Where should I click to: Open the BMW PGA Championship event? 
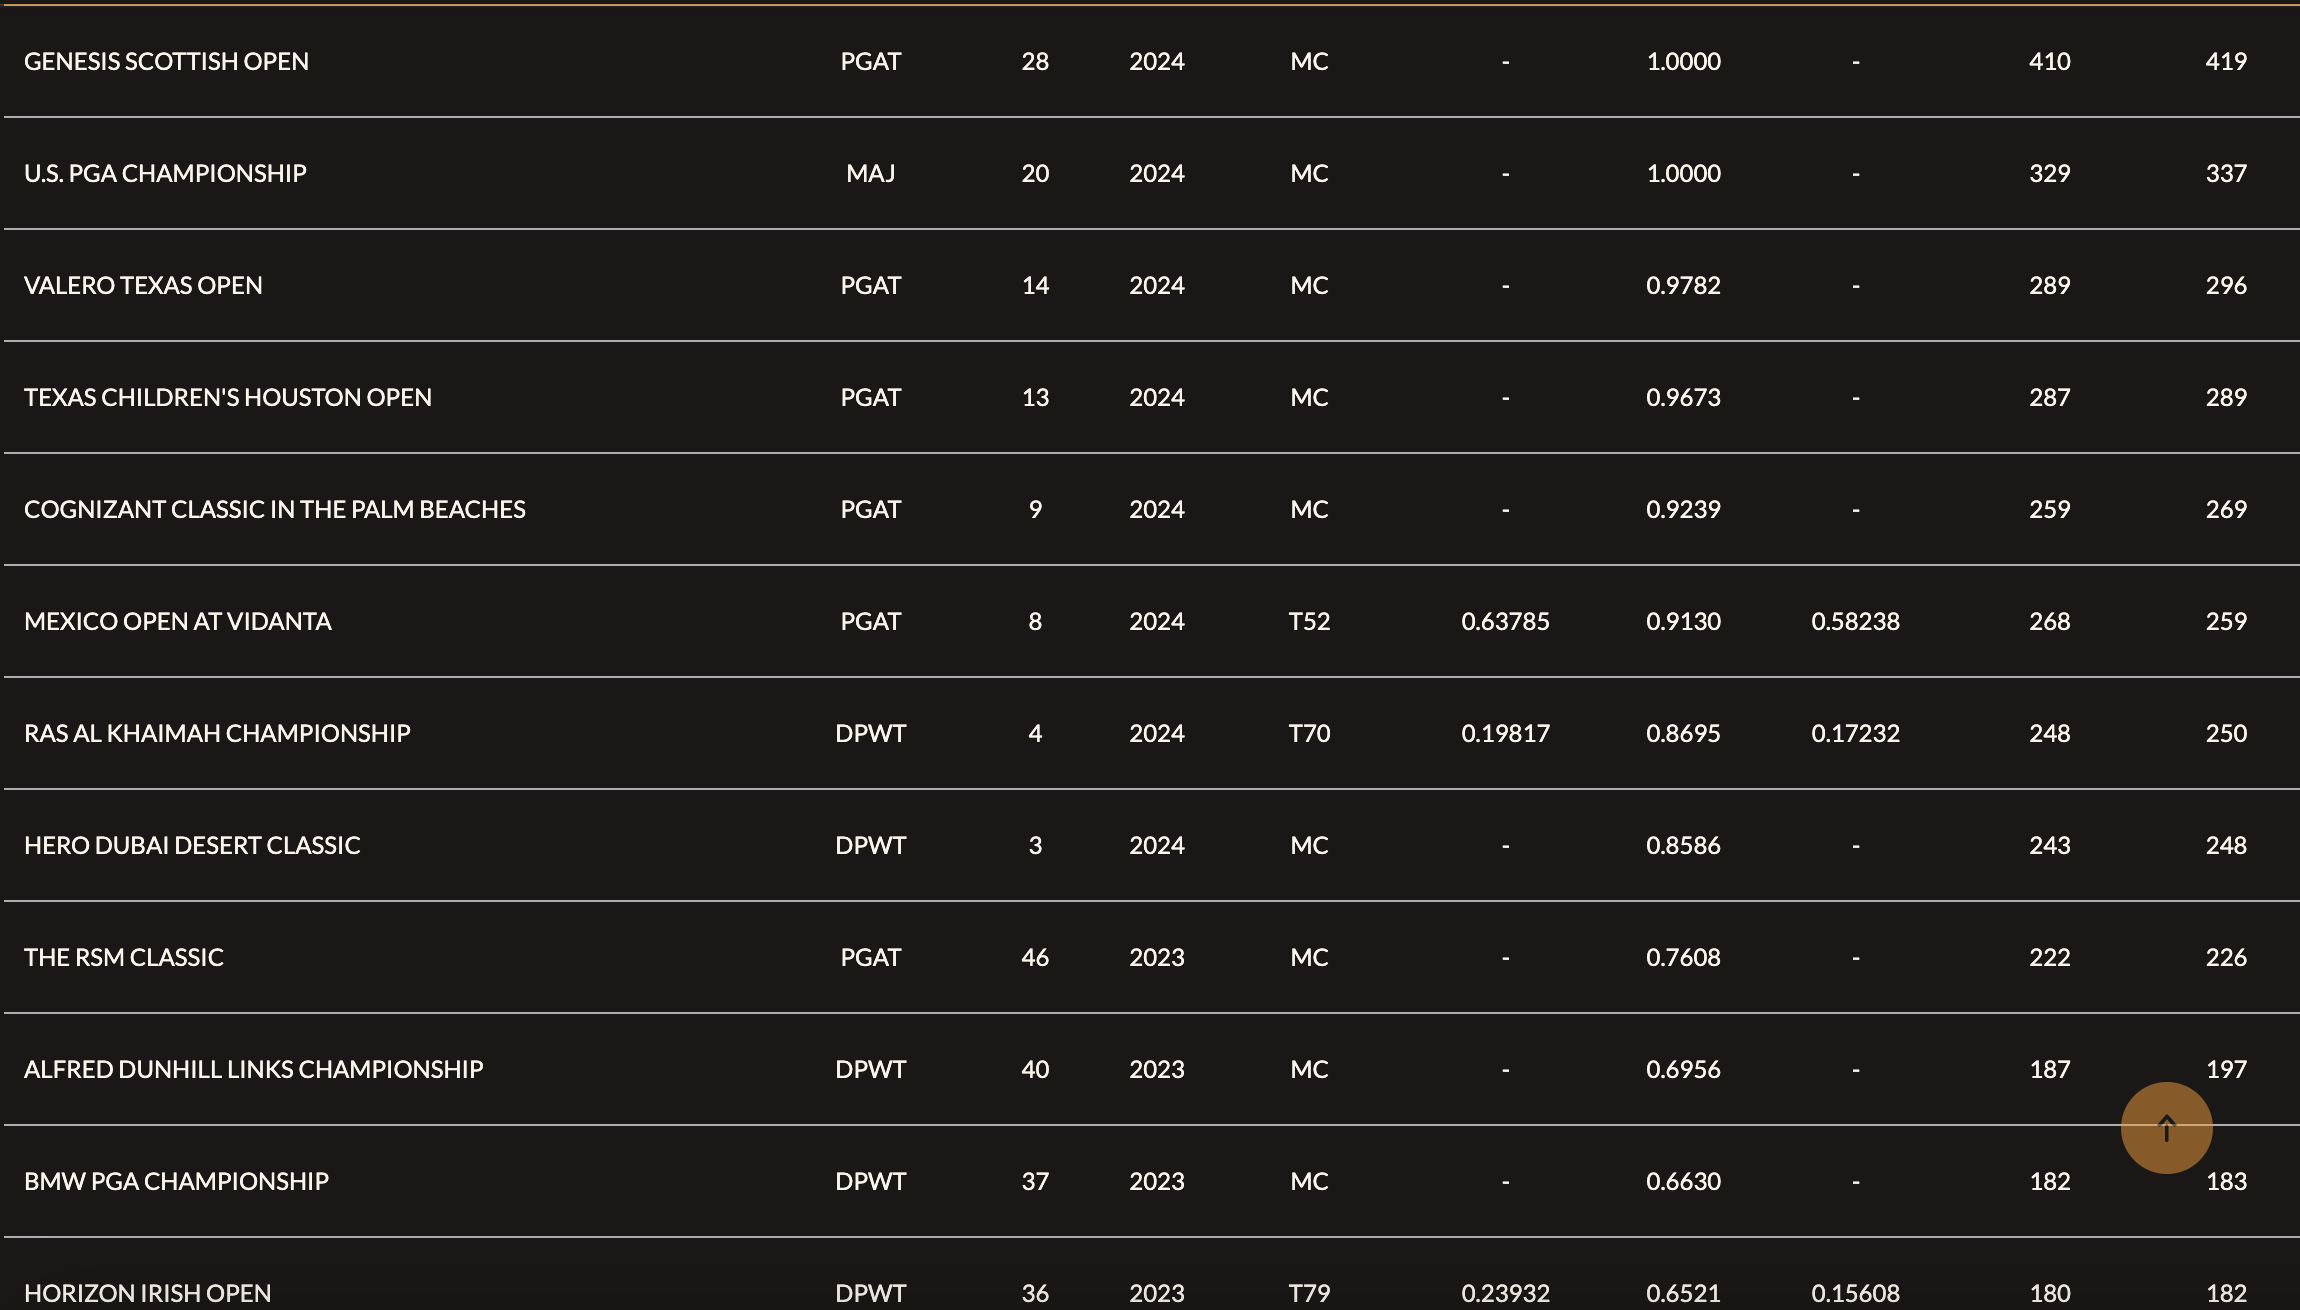coord(176,1181)
